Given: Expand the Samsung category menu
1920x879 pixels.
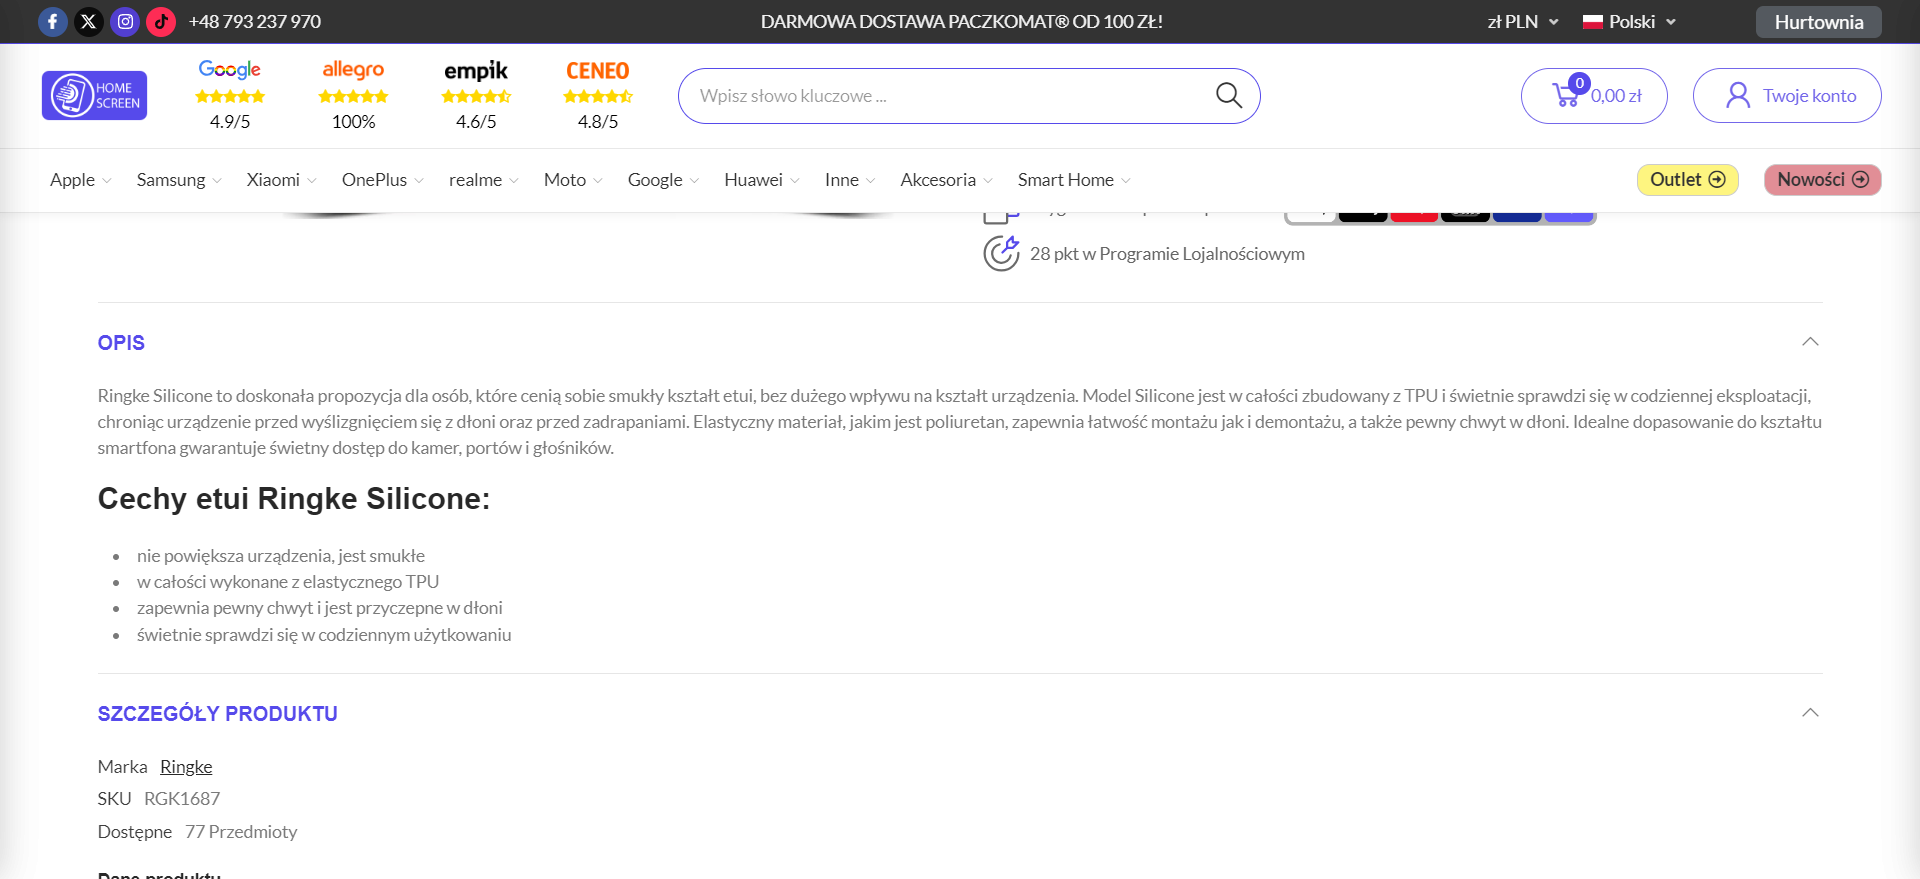Looking at the screenshot, I should (180, 180).
